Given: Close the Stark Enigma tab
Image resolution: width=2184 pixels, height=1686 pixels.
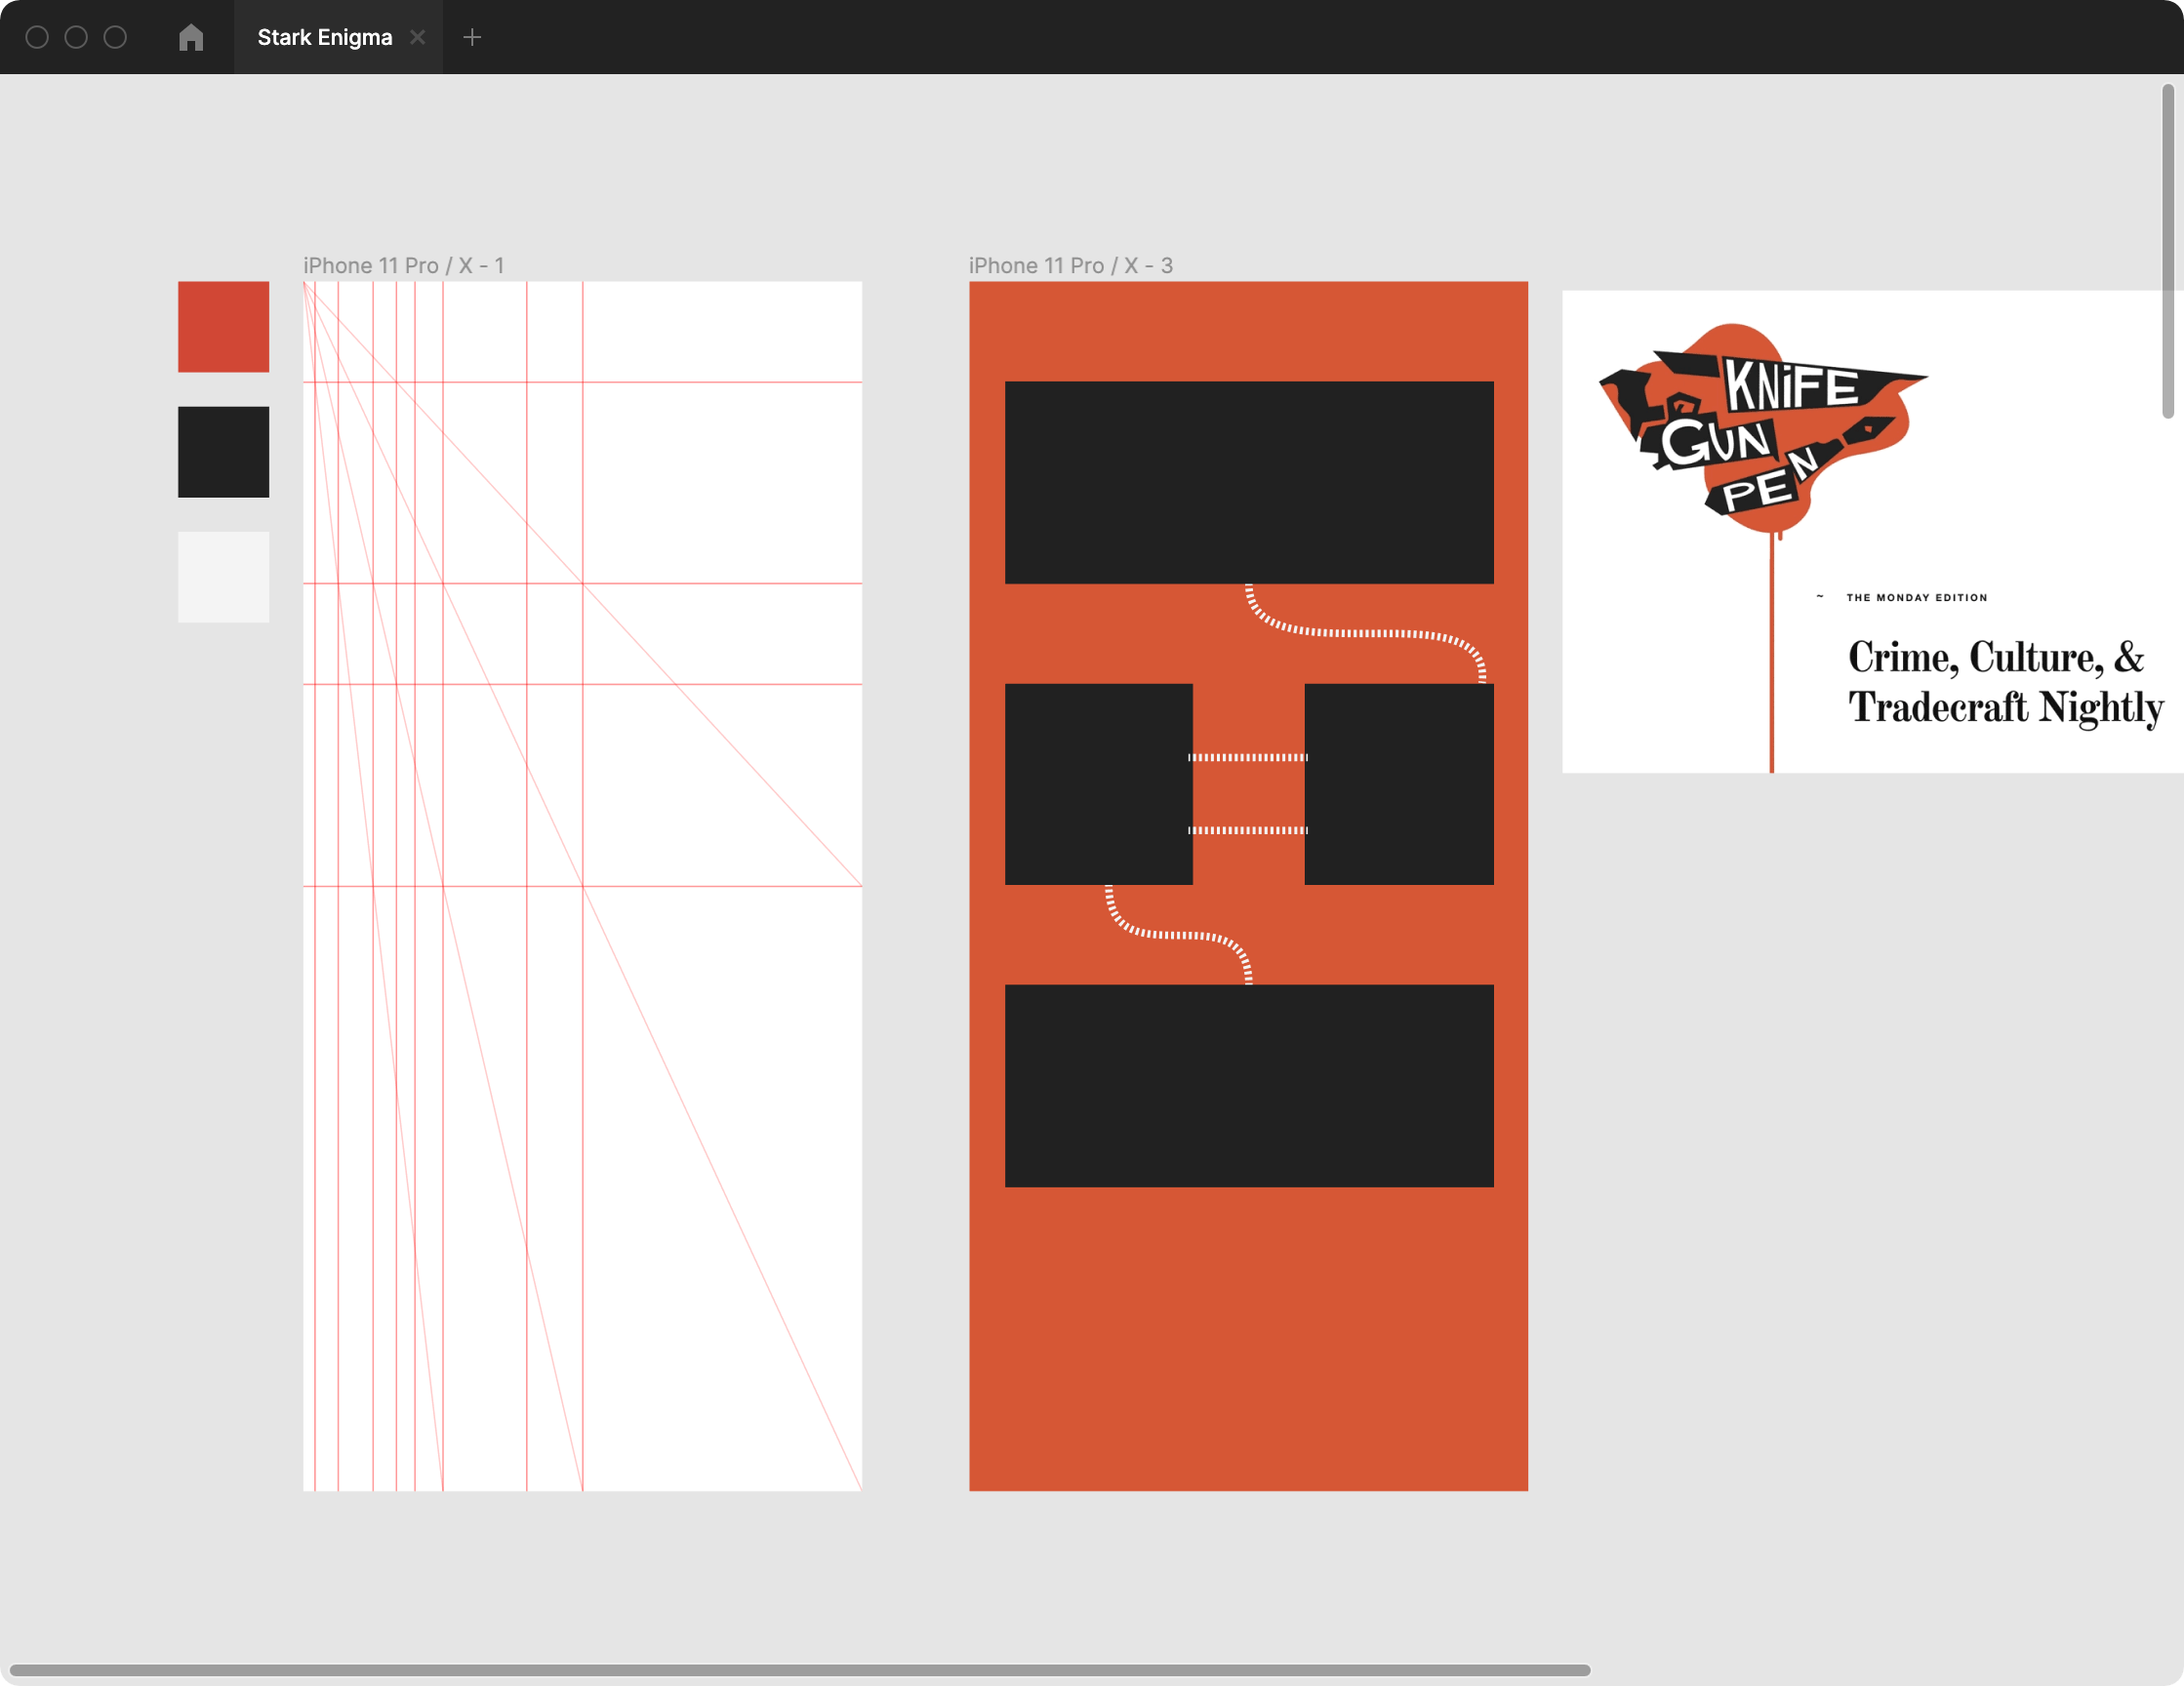Looking at the screenshot, I should [x=418, y=37].
